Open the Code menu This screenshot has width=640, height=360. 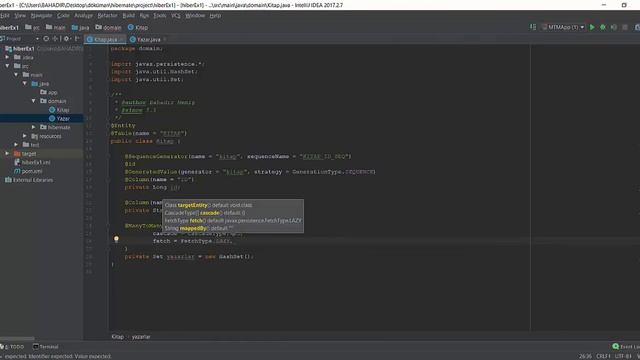(63, 16)
